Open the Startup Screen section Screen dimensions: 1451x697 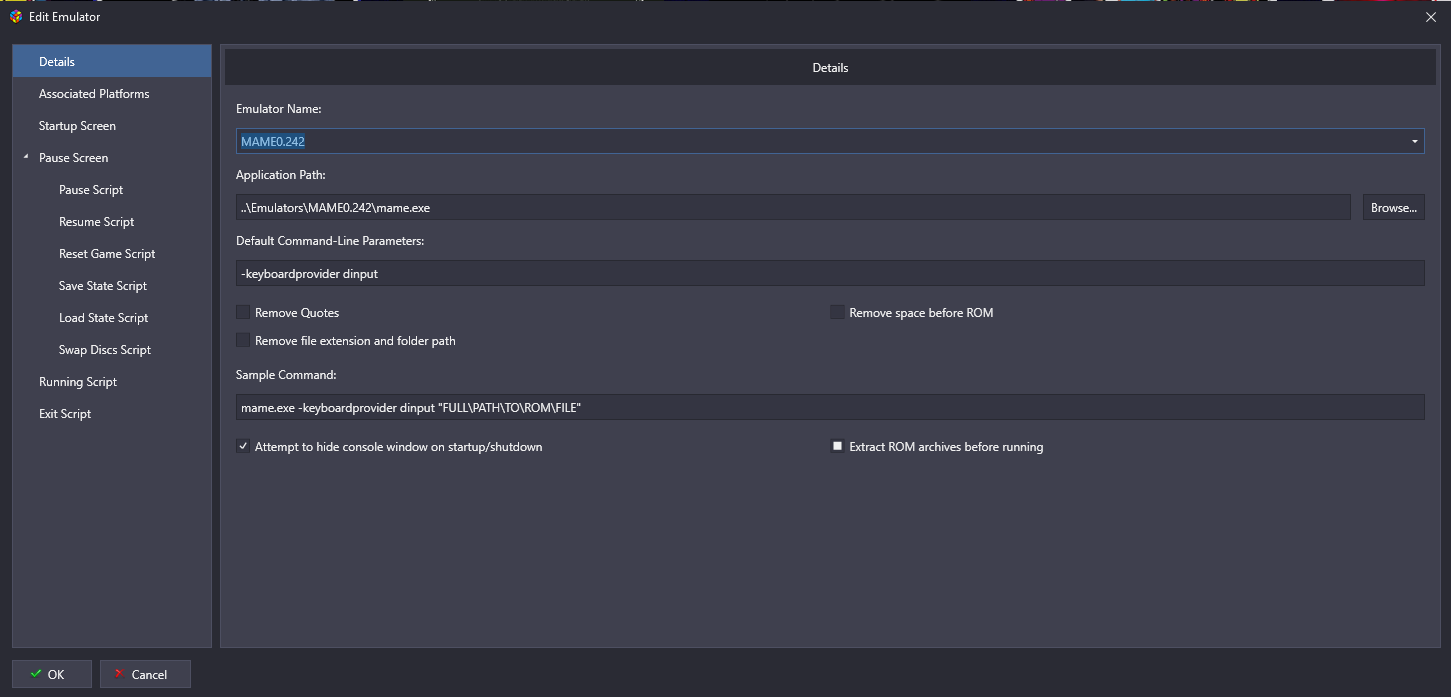(77, 126)
